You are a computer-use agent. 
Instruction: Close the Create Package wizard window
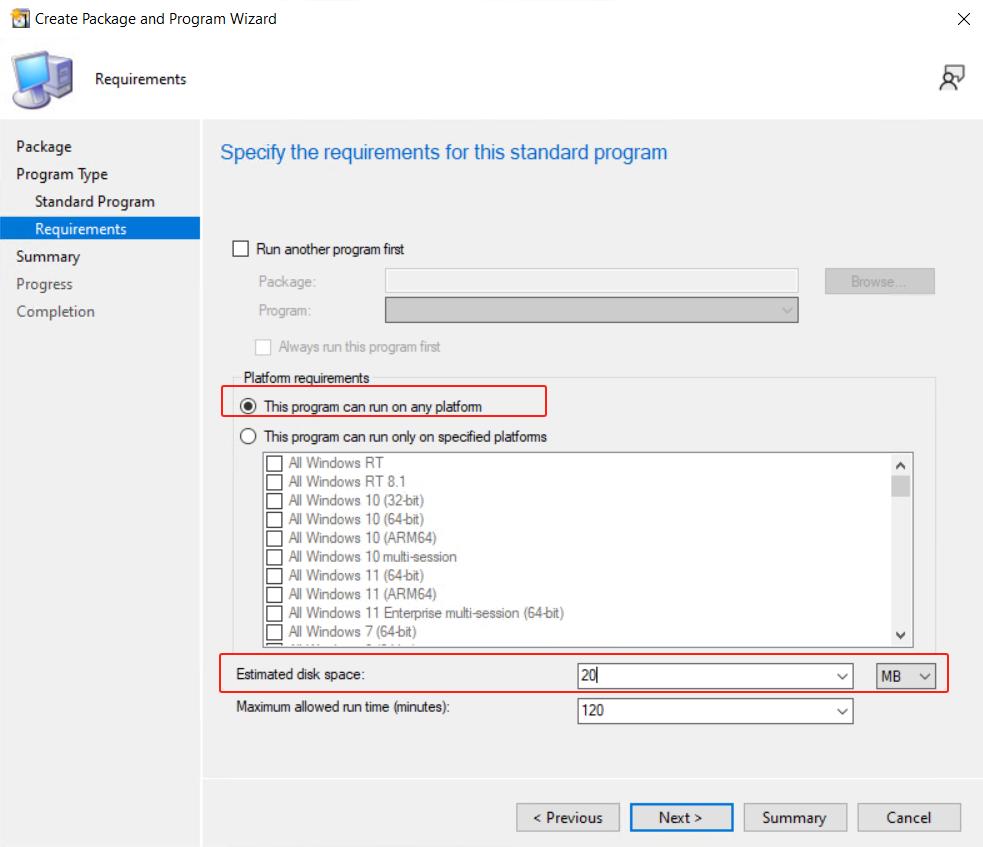(963, 19)
